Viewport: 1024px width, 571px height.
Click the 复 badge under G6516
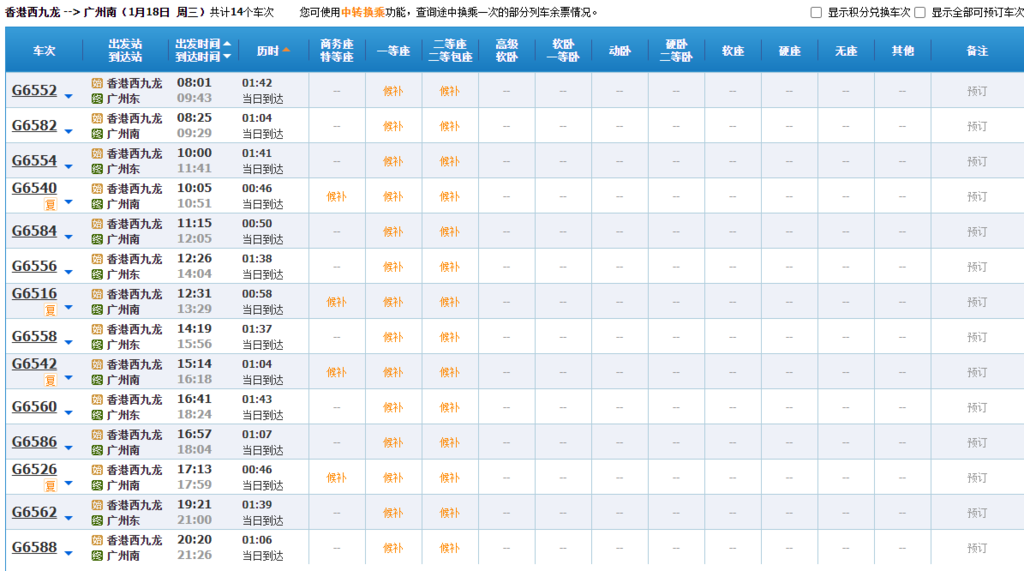[50, 310]
